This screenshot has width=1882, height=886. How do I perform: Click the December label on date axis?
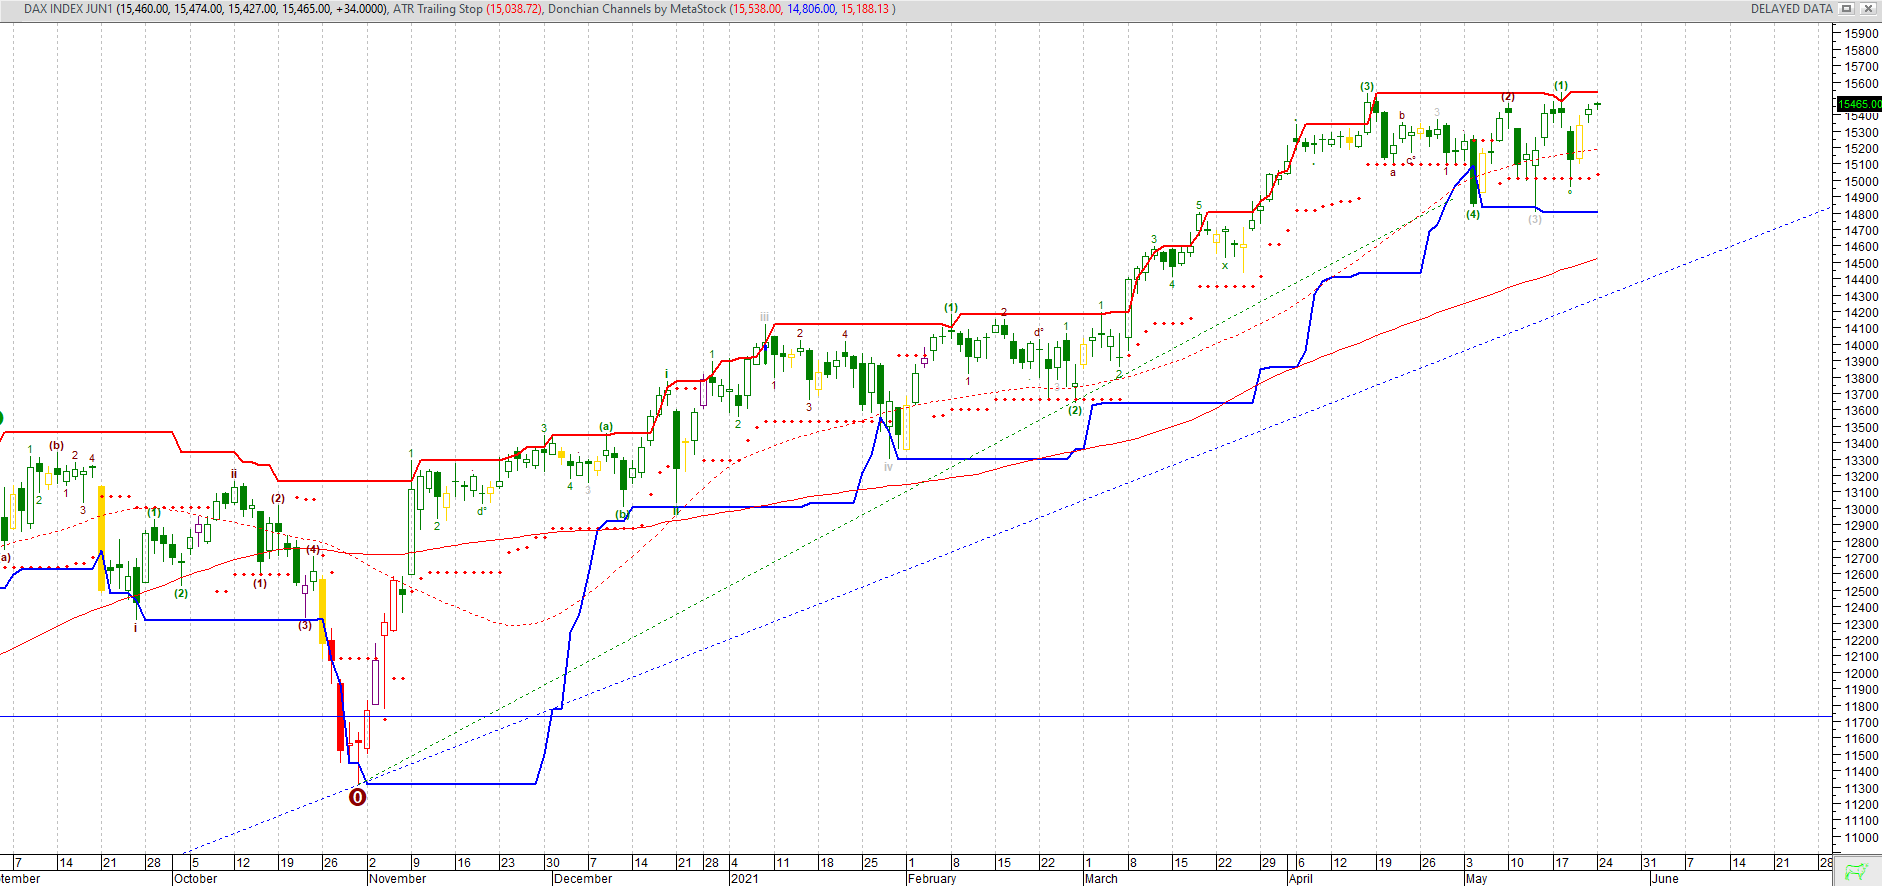[583, 879]
